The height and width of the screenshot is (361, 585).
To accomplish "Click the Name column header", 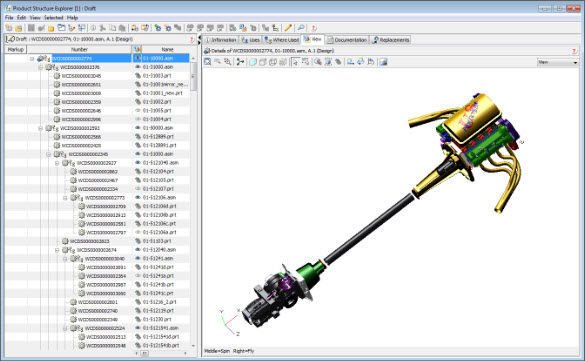I will [x=167, y=49].
